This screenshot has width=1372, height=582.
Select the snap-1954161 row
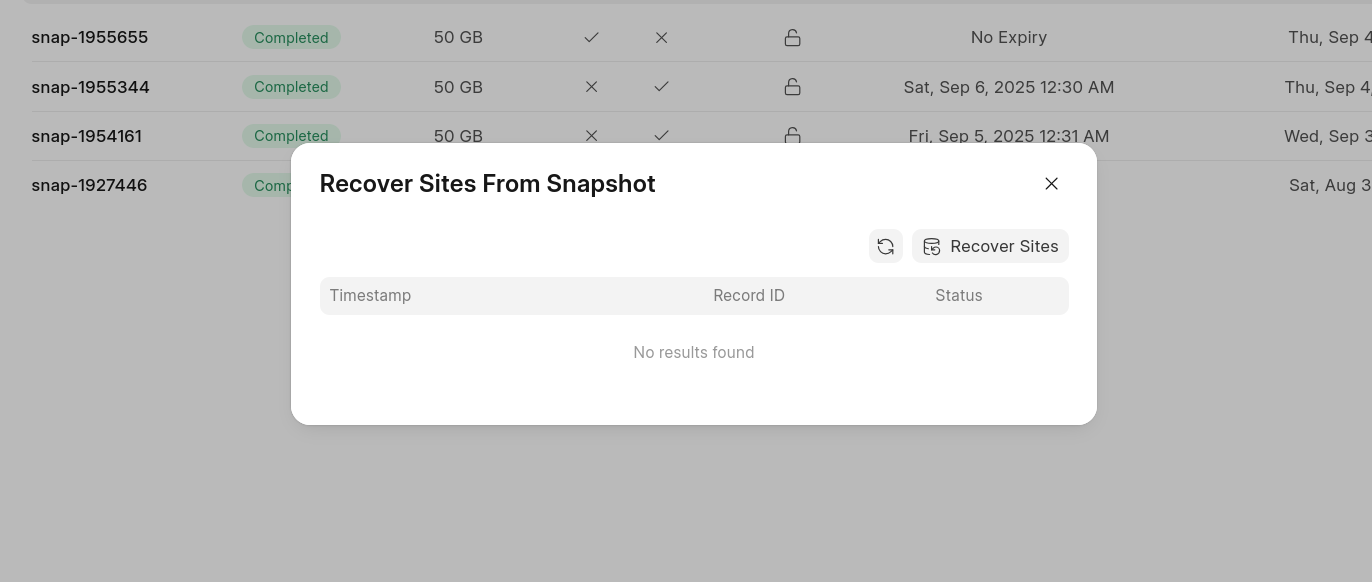point(86,136)
